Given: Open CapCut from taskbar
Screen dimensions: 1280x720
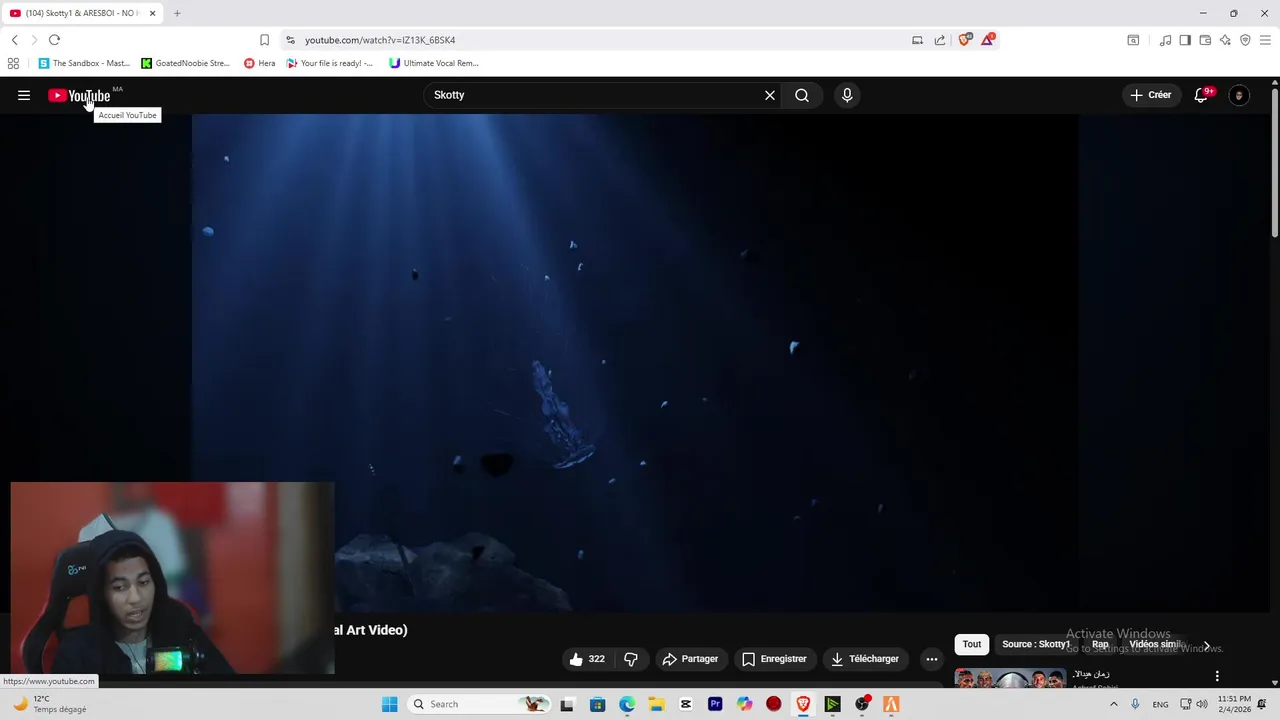Looking at the screenshot, I should (x=685, y=704).
